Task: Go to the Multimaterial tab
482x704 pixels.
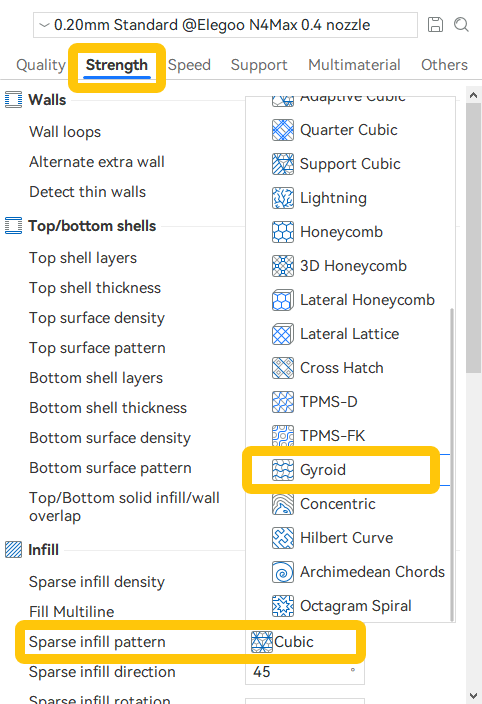Action: point(354,65)
